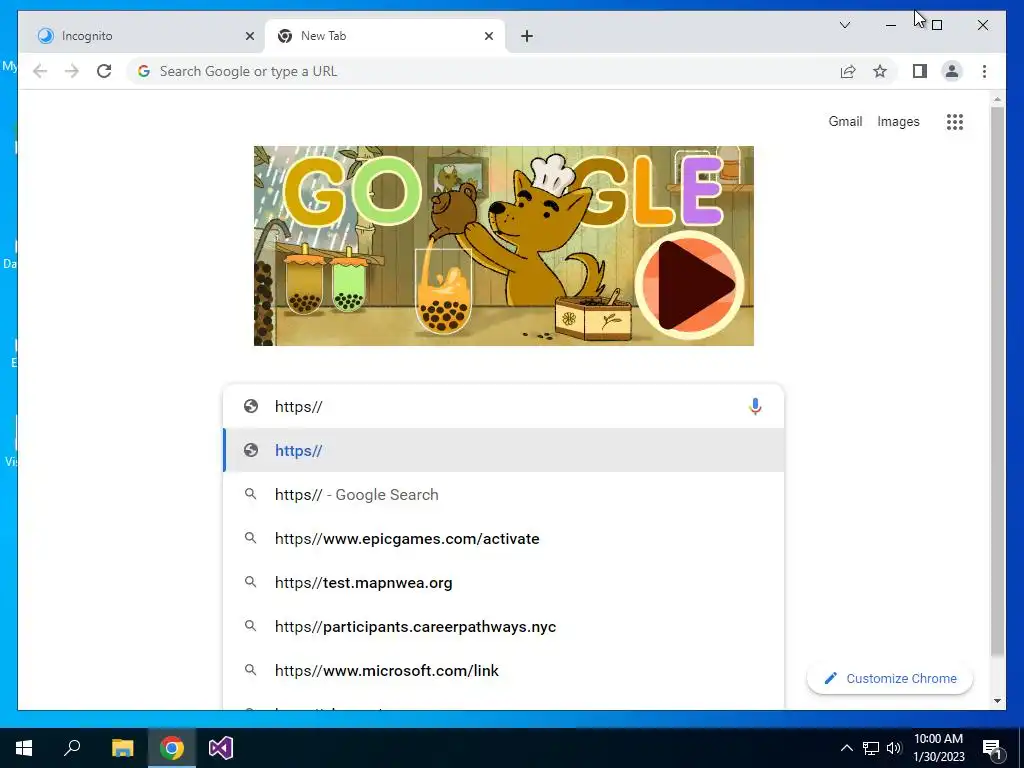Expand the tab search chevron
The height and width of the screenshot is (768, 1024).
pos(844,25)
